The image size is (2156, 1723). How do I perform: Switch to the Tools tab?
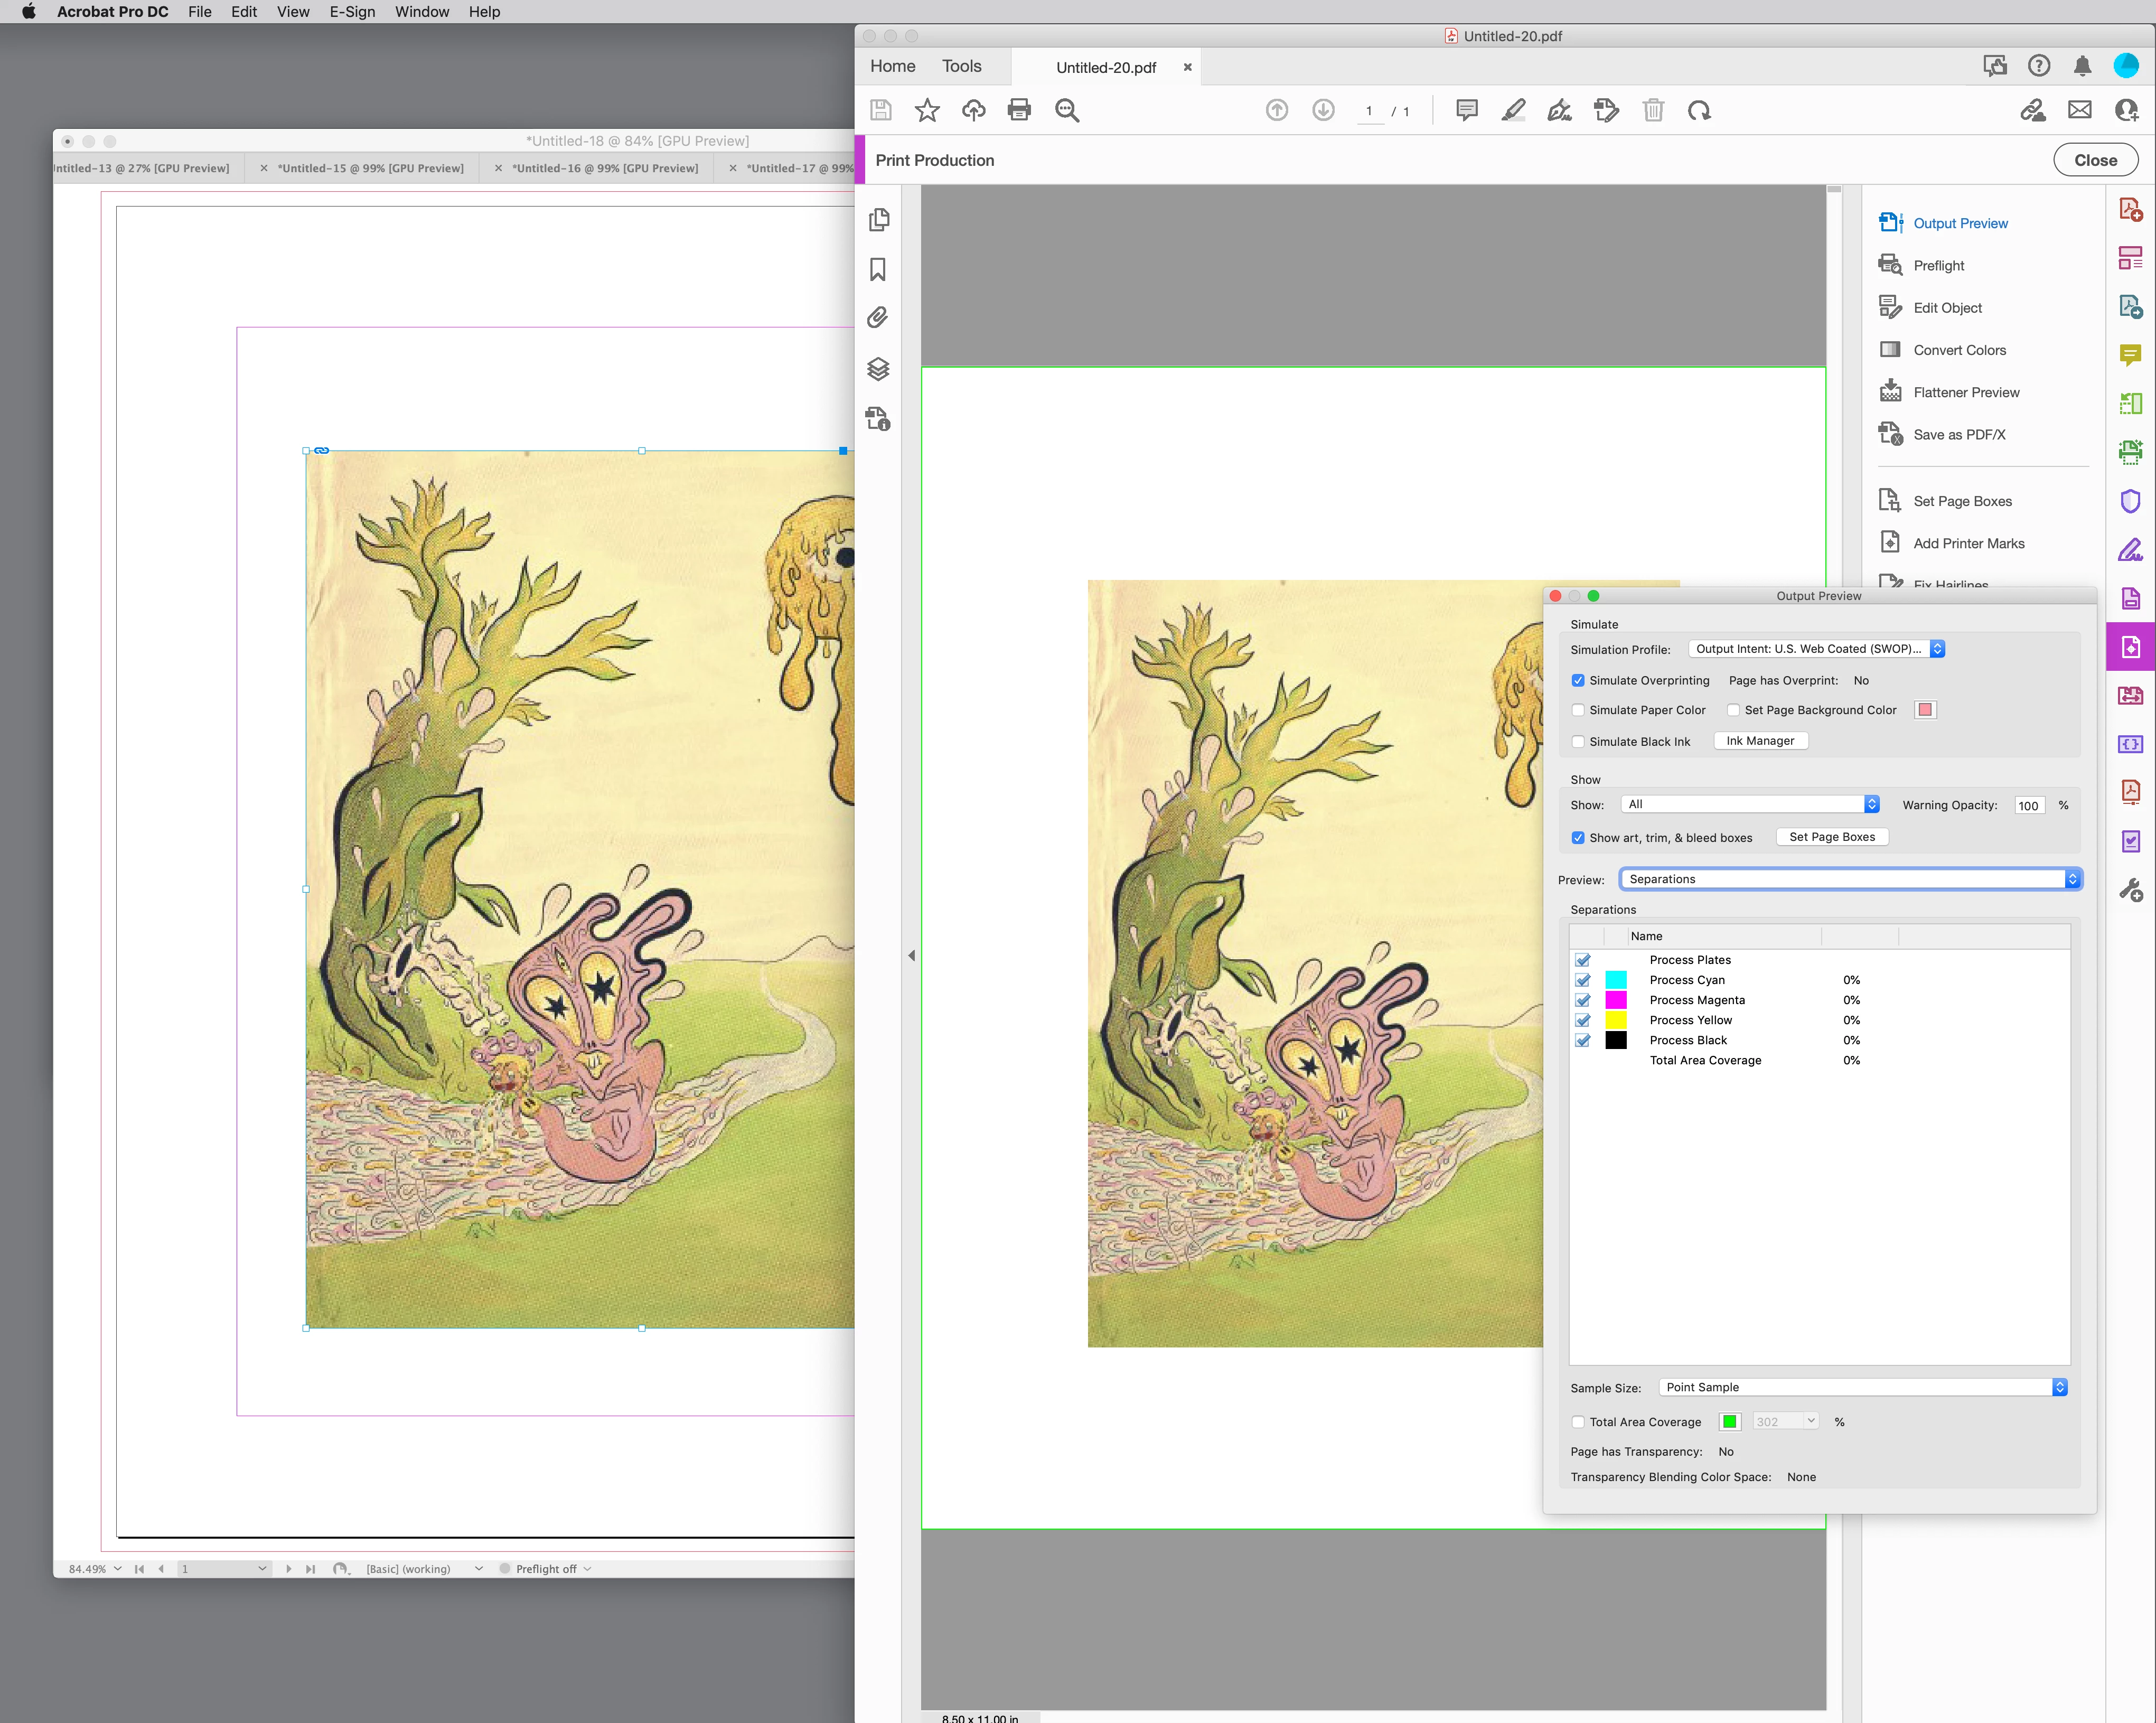[961, 66]
